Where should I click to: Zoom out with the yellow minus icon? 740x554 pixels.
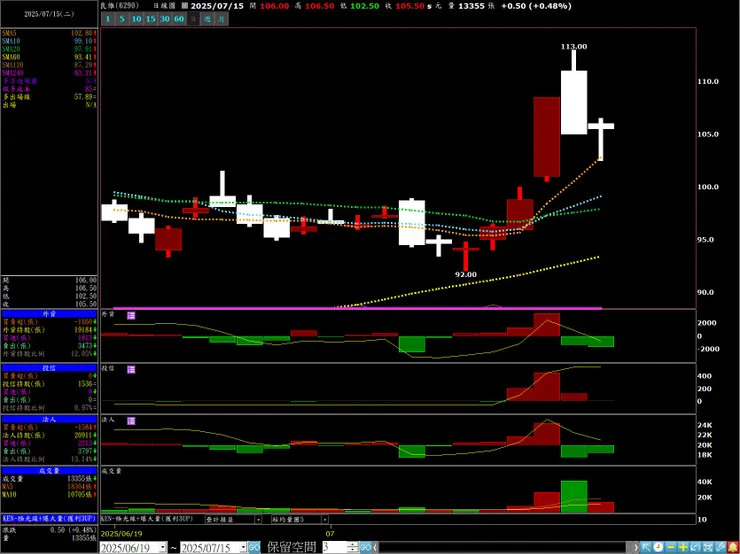[x=671, y=547]
